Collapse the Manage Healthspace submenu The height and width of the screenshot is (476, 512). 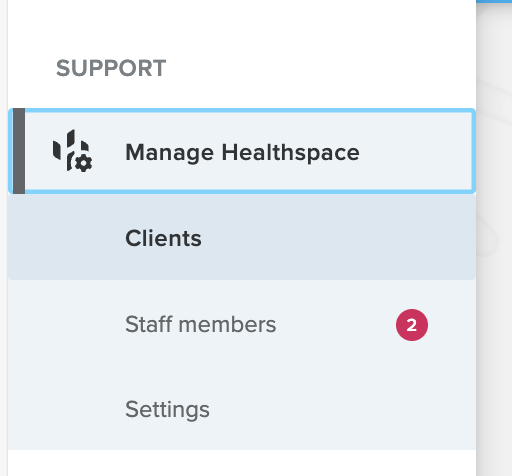[242, 151]
